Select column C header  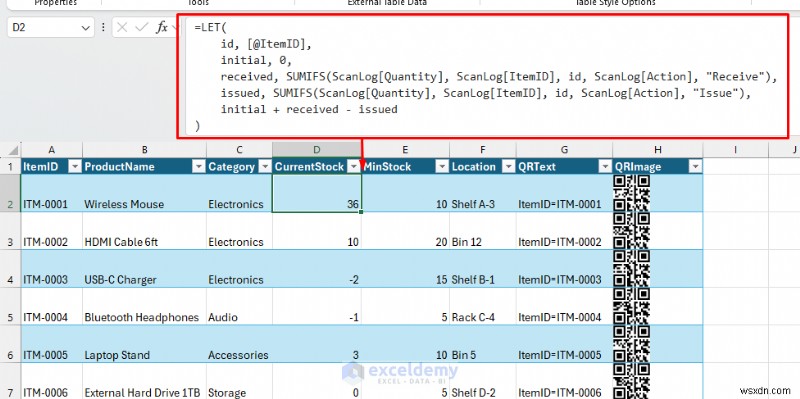(239, 150)
